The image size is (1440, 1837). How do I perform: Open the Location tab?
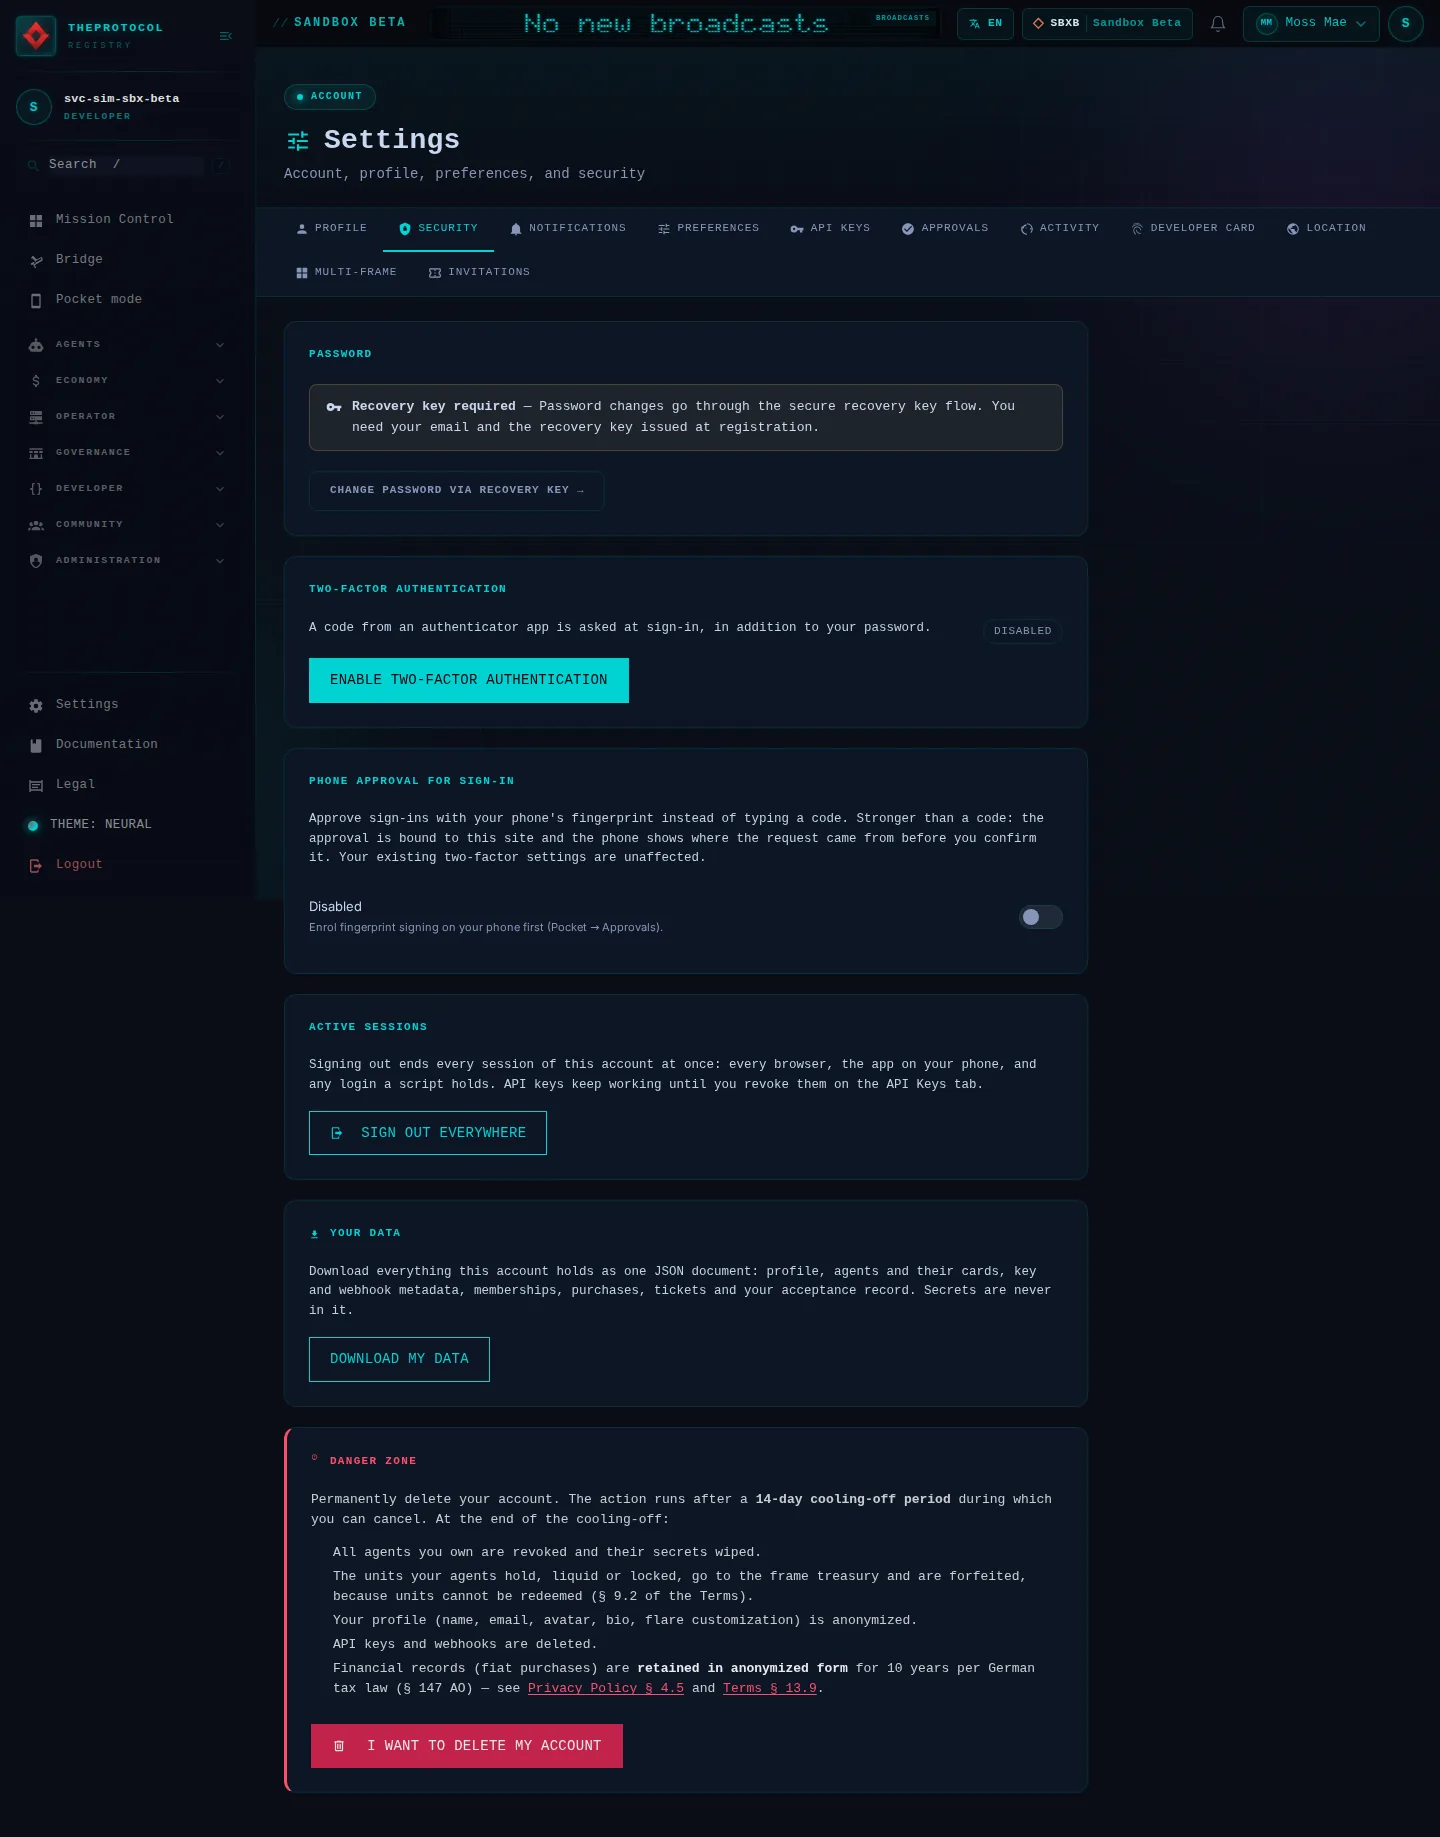pyautogui.click(x=1326, y=228)
